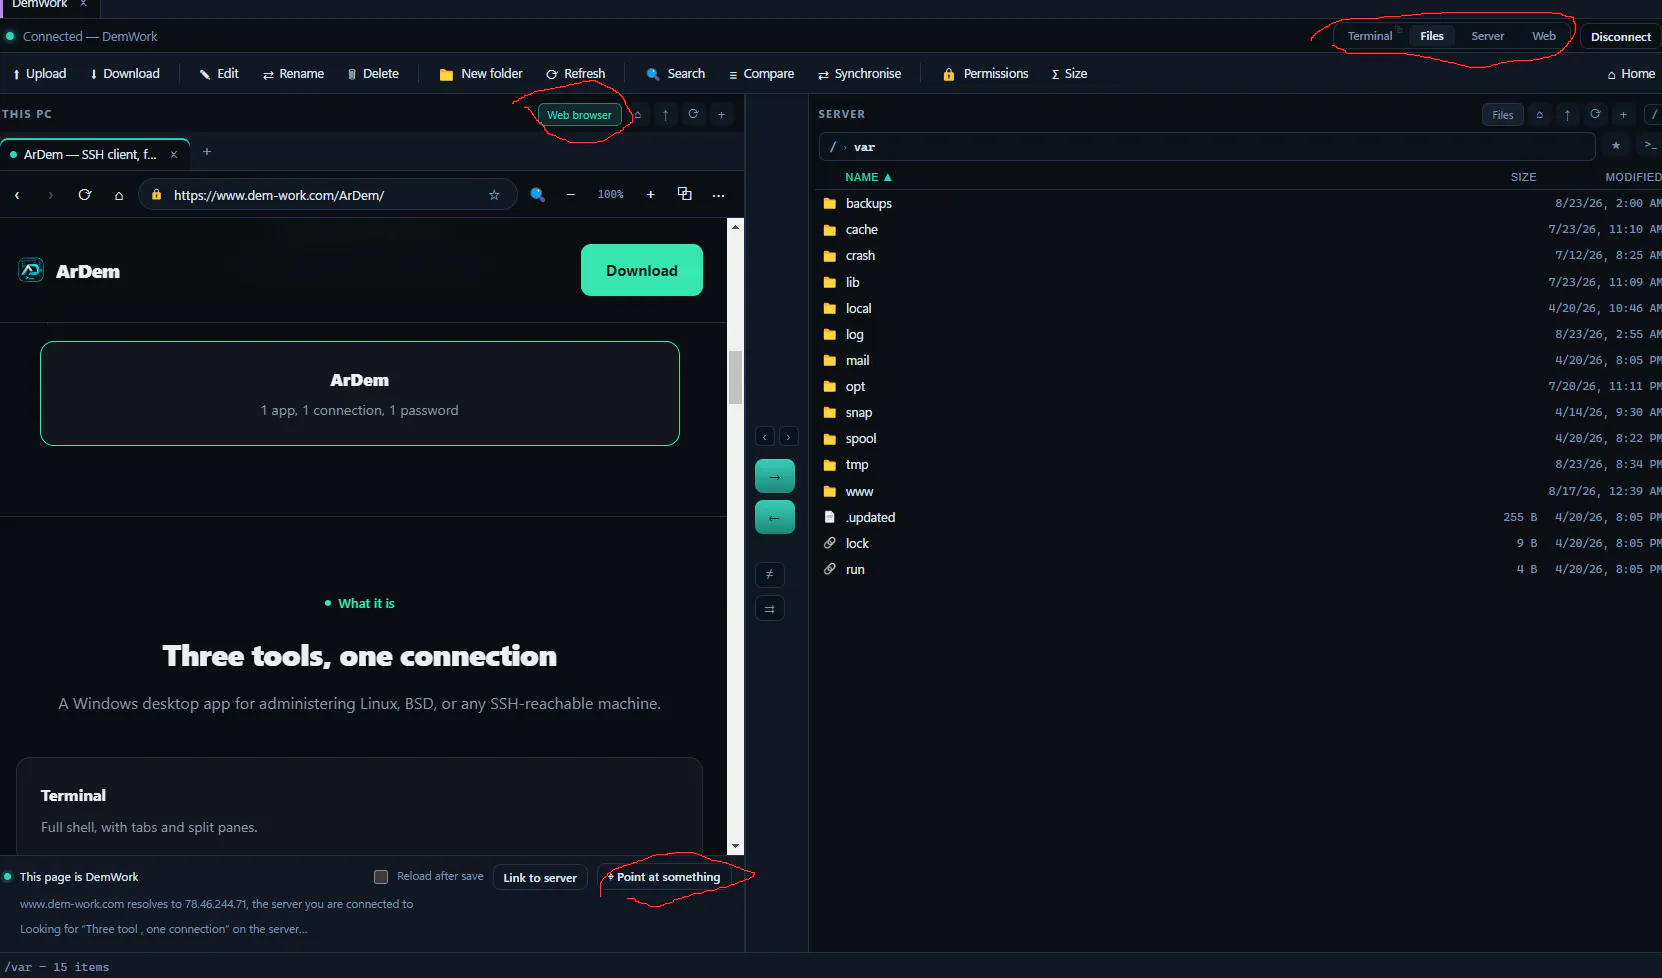Click Compare in the toolbar

point(761,74)
